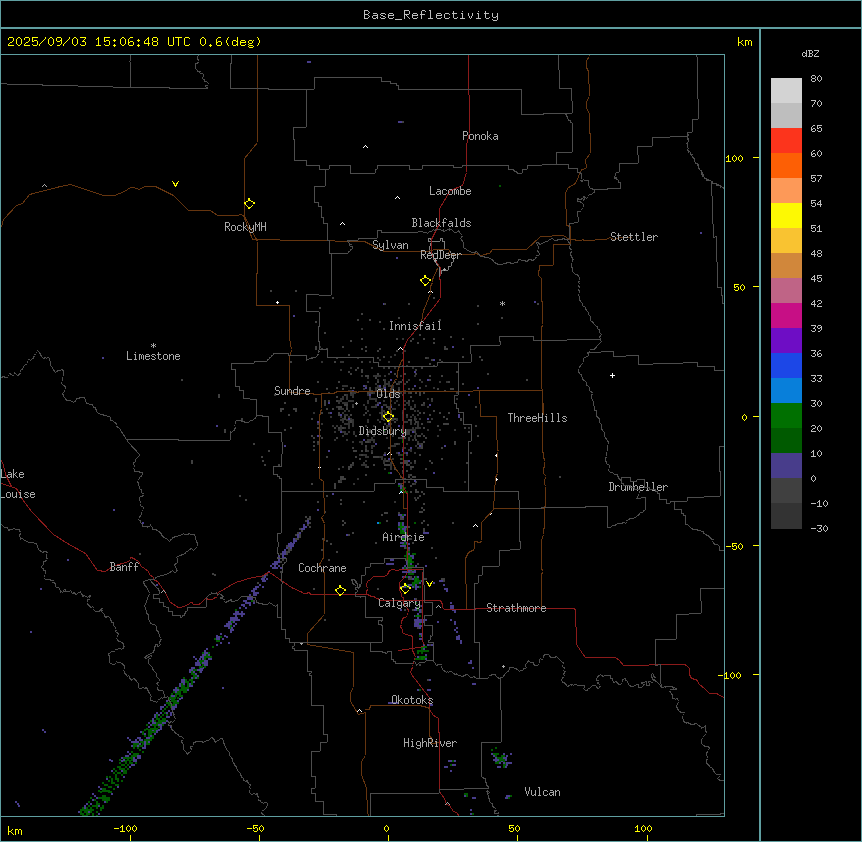Click the -30 value in dBZ legend
The image size is (862, 842).
point(819,528)
